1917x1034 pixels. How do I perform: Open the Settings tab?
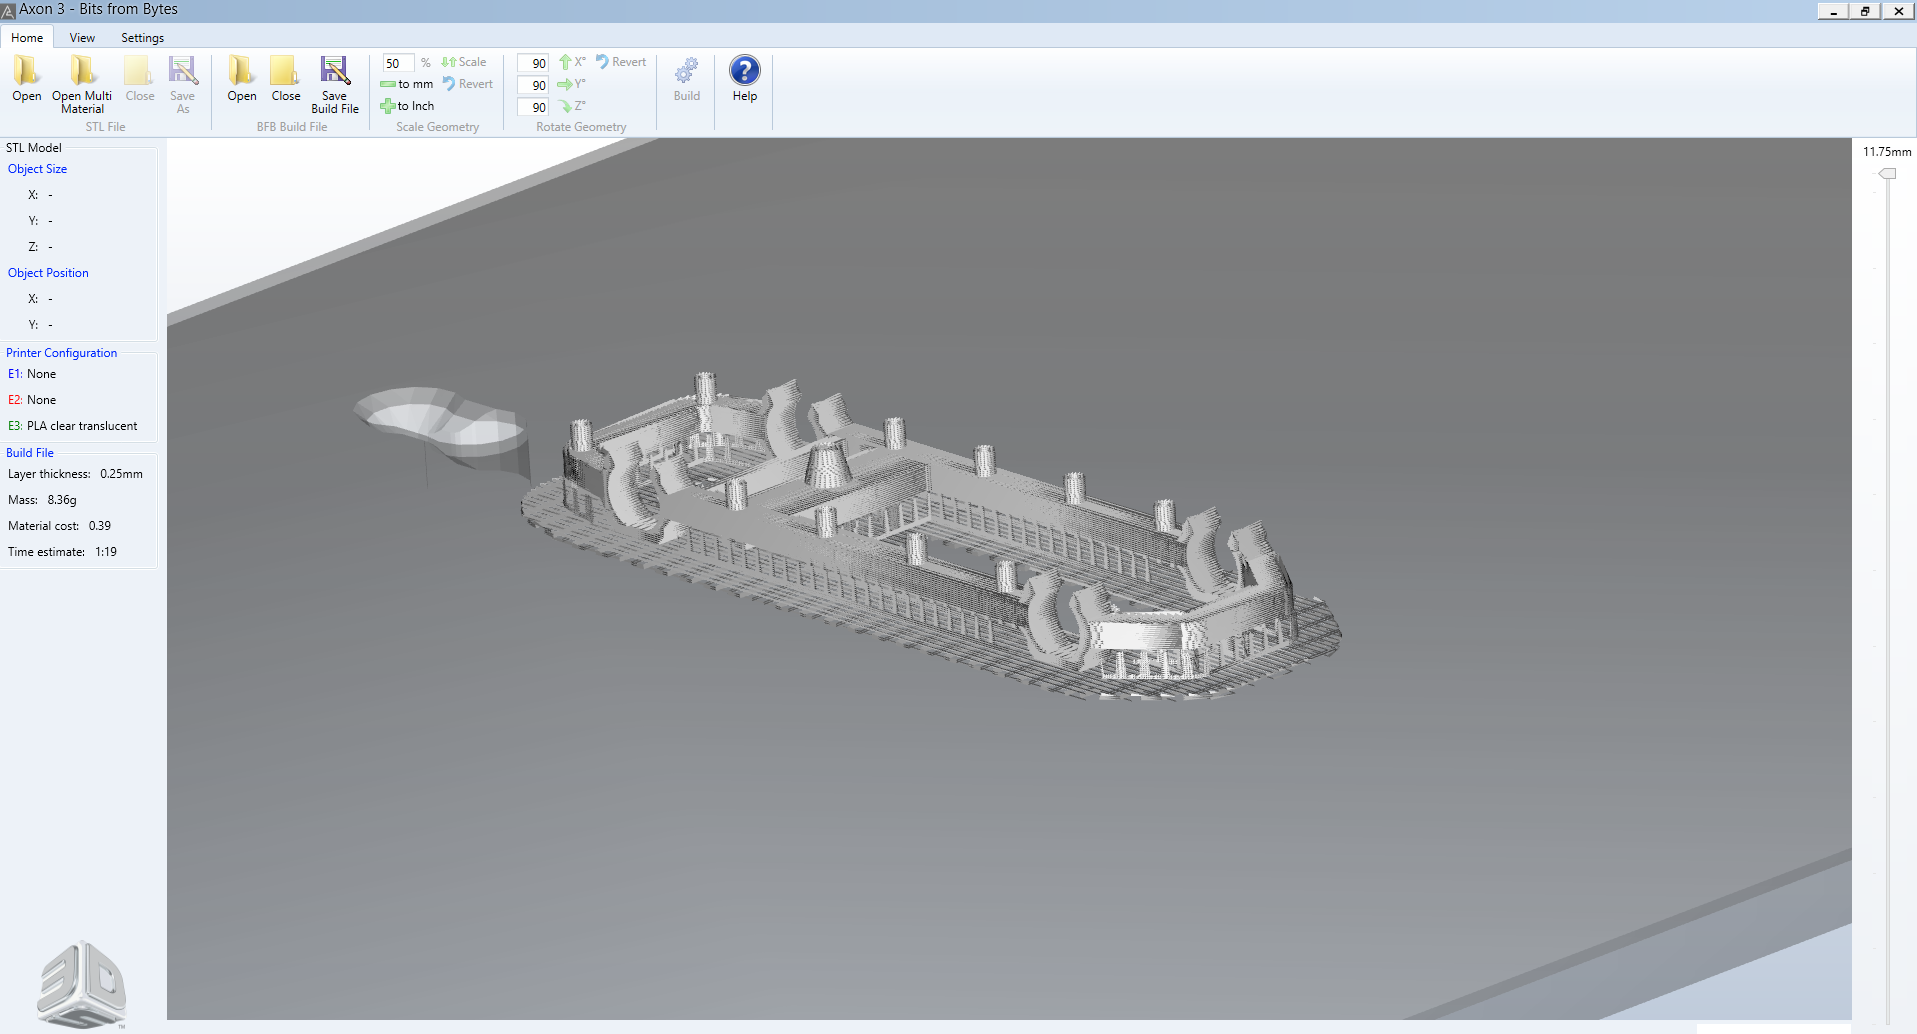(x=142, y=38)
